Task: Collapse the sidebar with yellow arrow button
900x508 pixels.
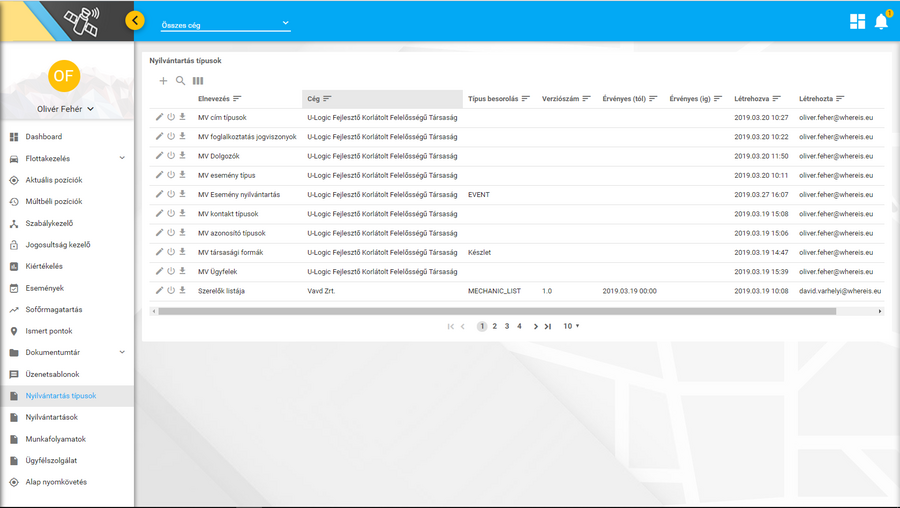Action: click(x=136, y=21)
